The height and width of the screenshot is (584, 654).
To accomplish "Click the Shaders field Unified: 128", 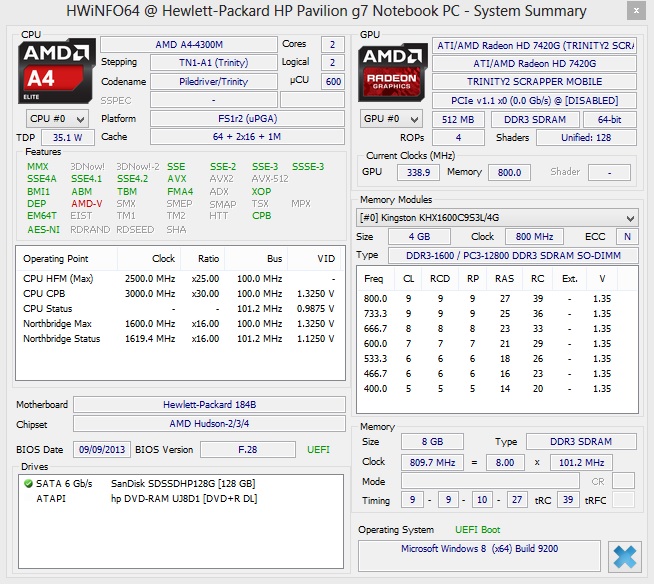I will coord(586,138).
